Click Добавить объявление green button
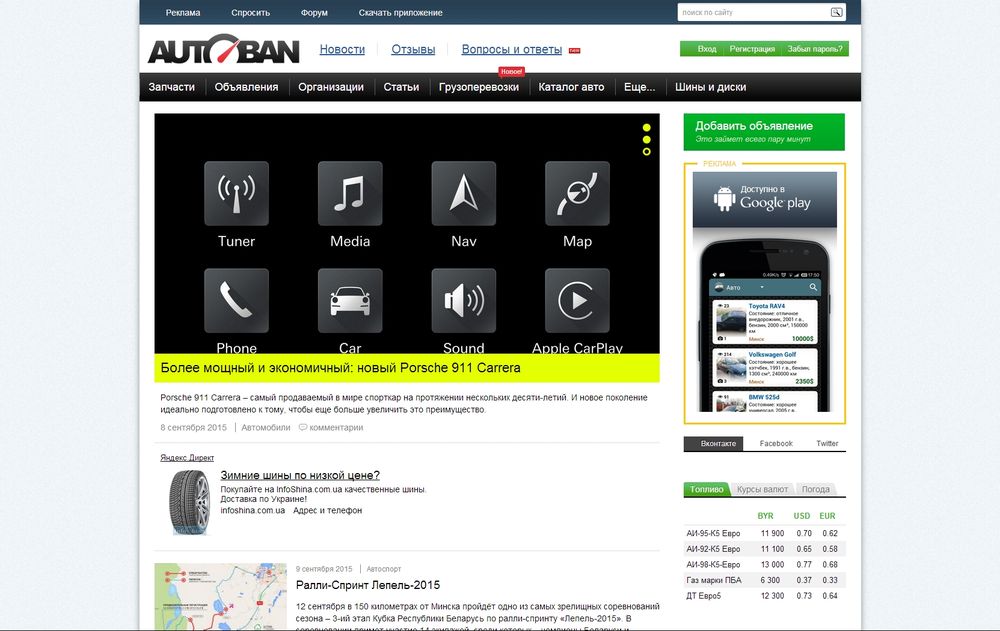This screenshot has height=631, width=1000. tap(764, 132)
